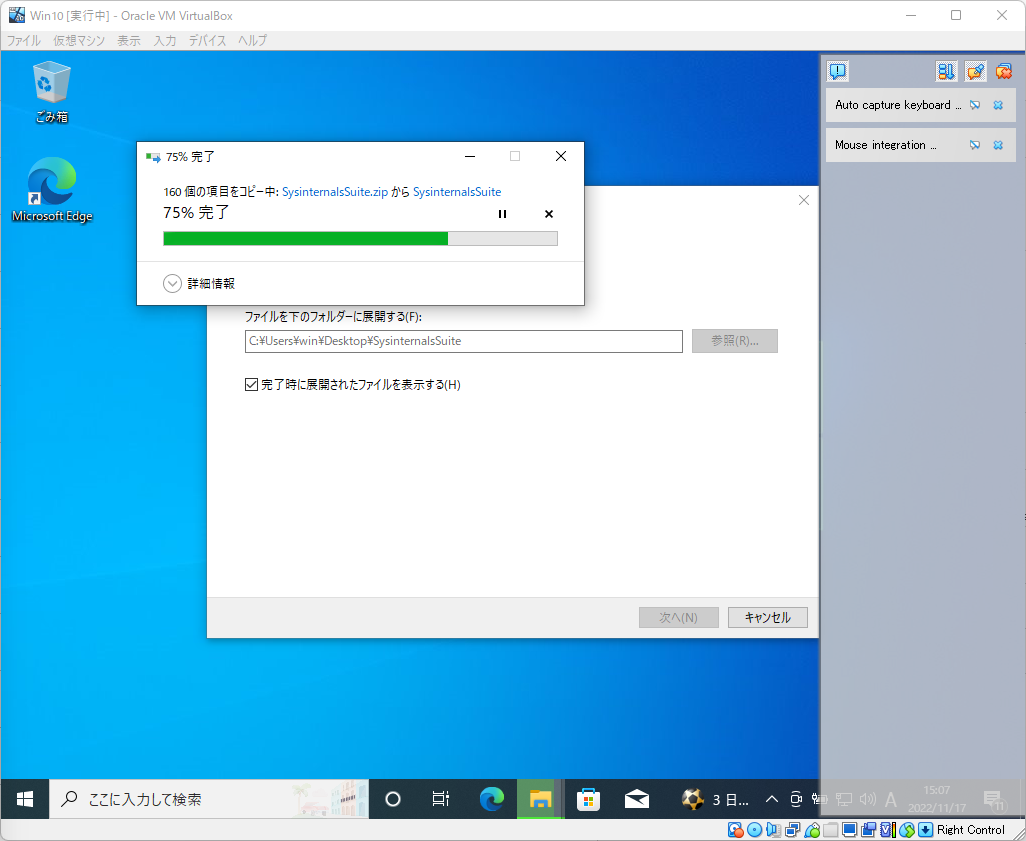Screen dimensions: 1026x841
Task: Click the キャンセル button in wizard
Action: 768,617
